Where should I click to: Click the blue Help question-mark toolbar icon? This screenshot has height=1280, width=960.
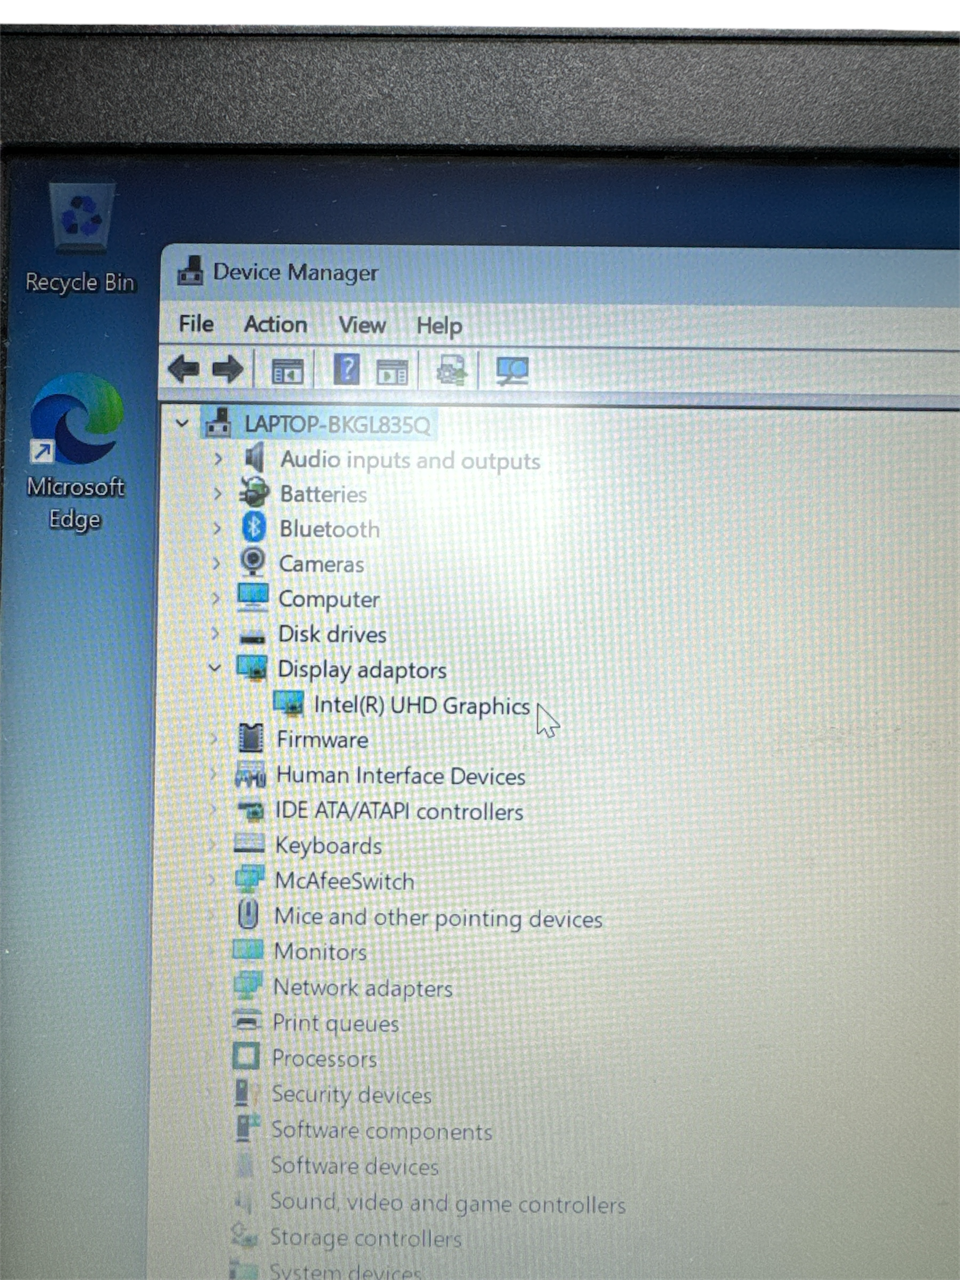click(x=346, y=370)
